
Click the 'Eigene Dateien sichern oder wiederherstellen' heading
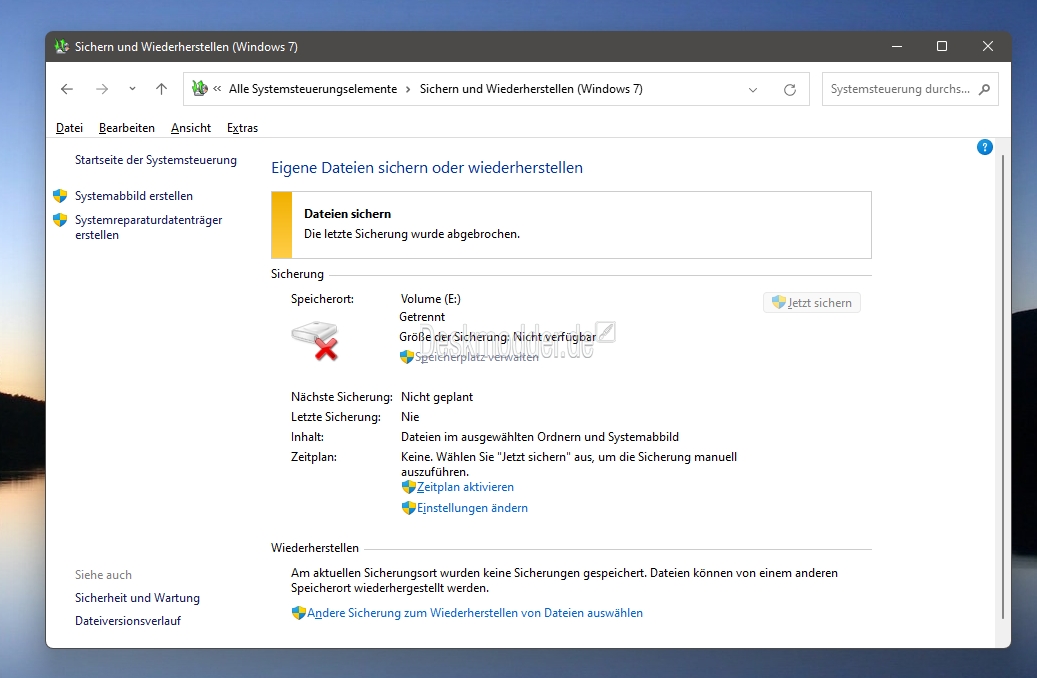point(427,168)
